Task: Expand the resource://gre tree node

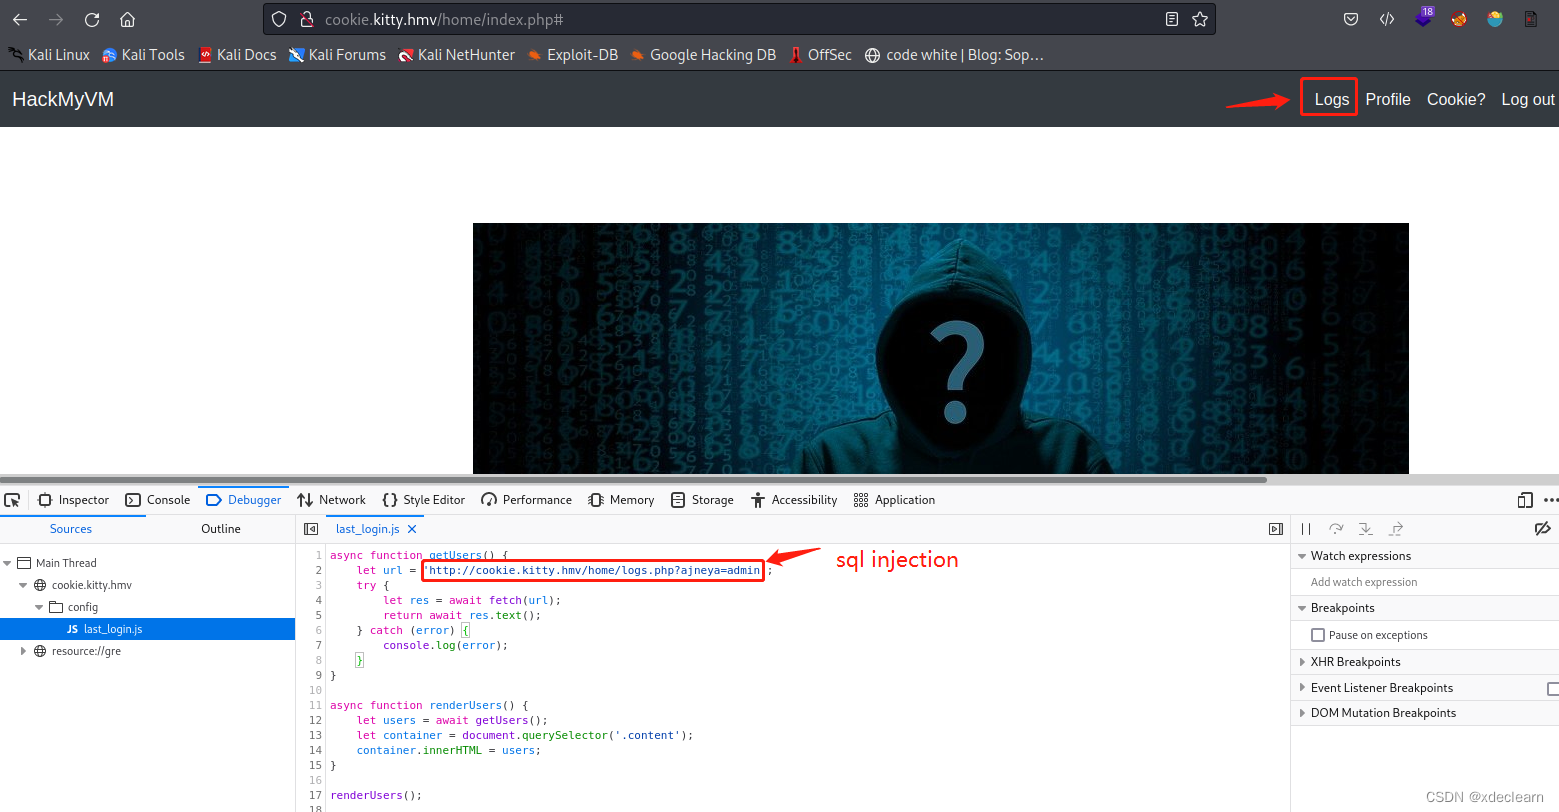Action: coord(24,651)
